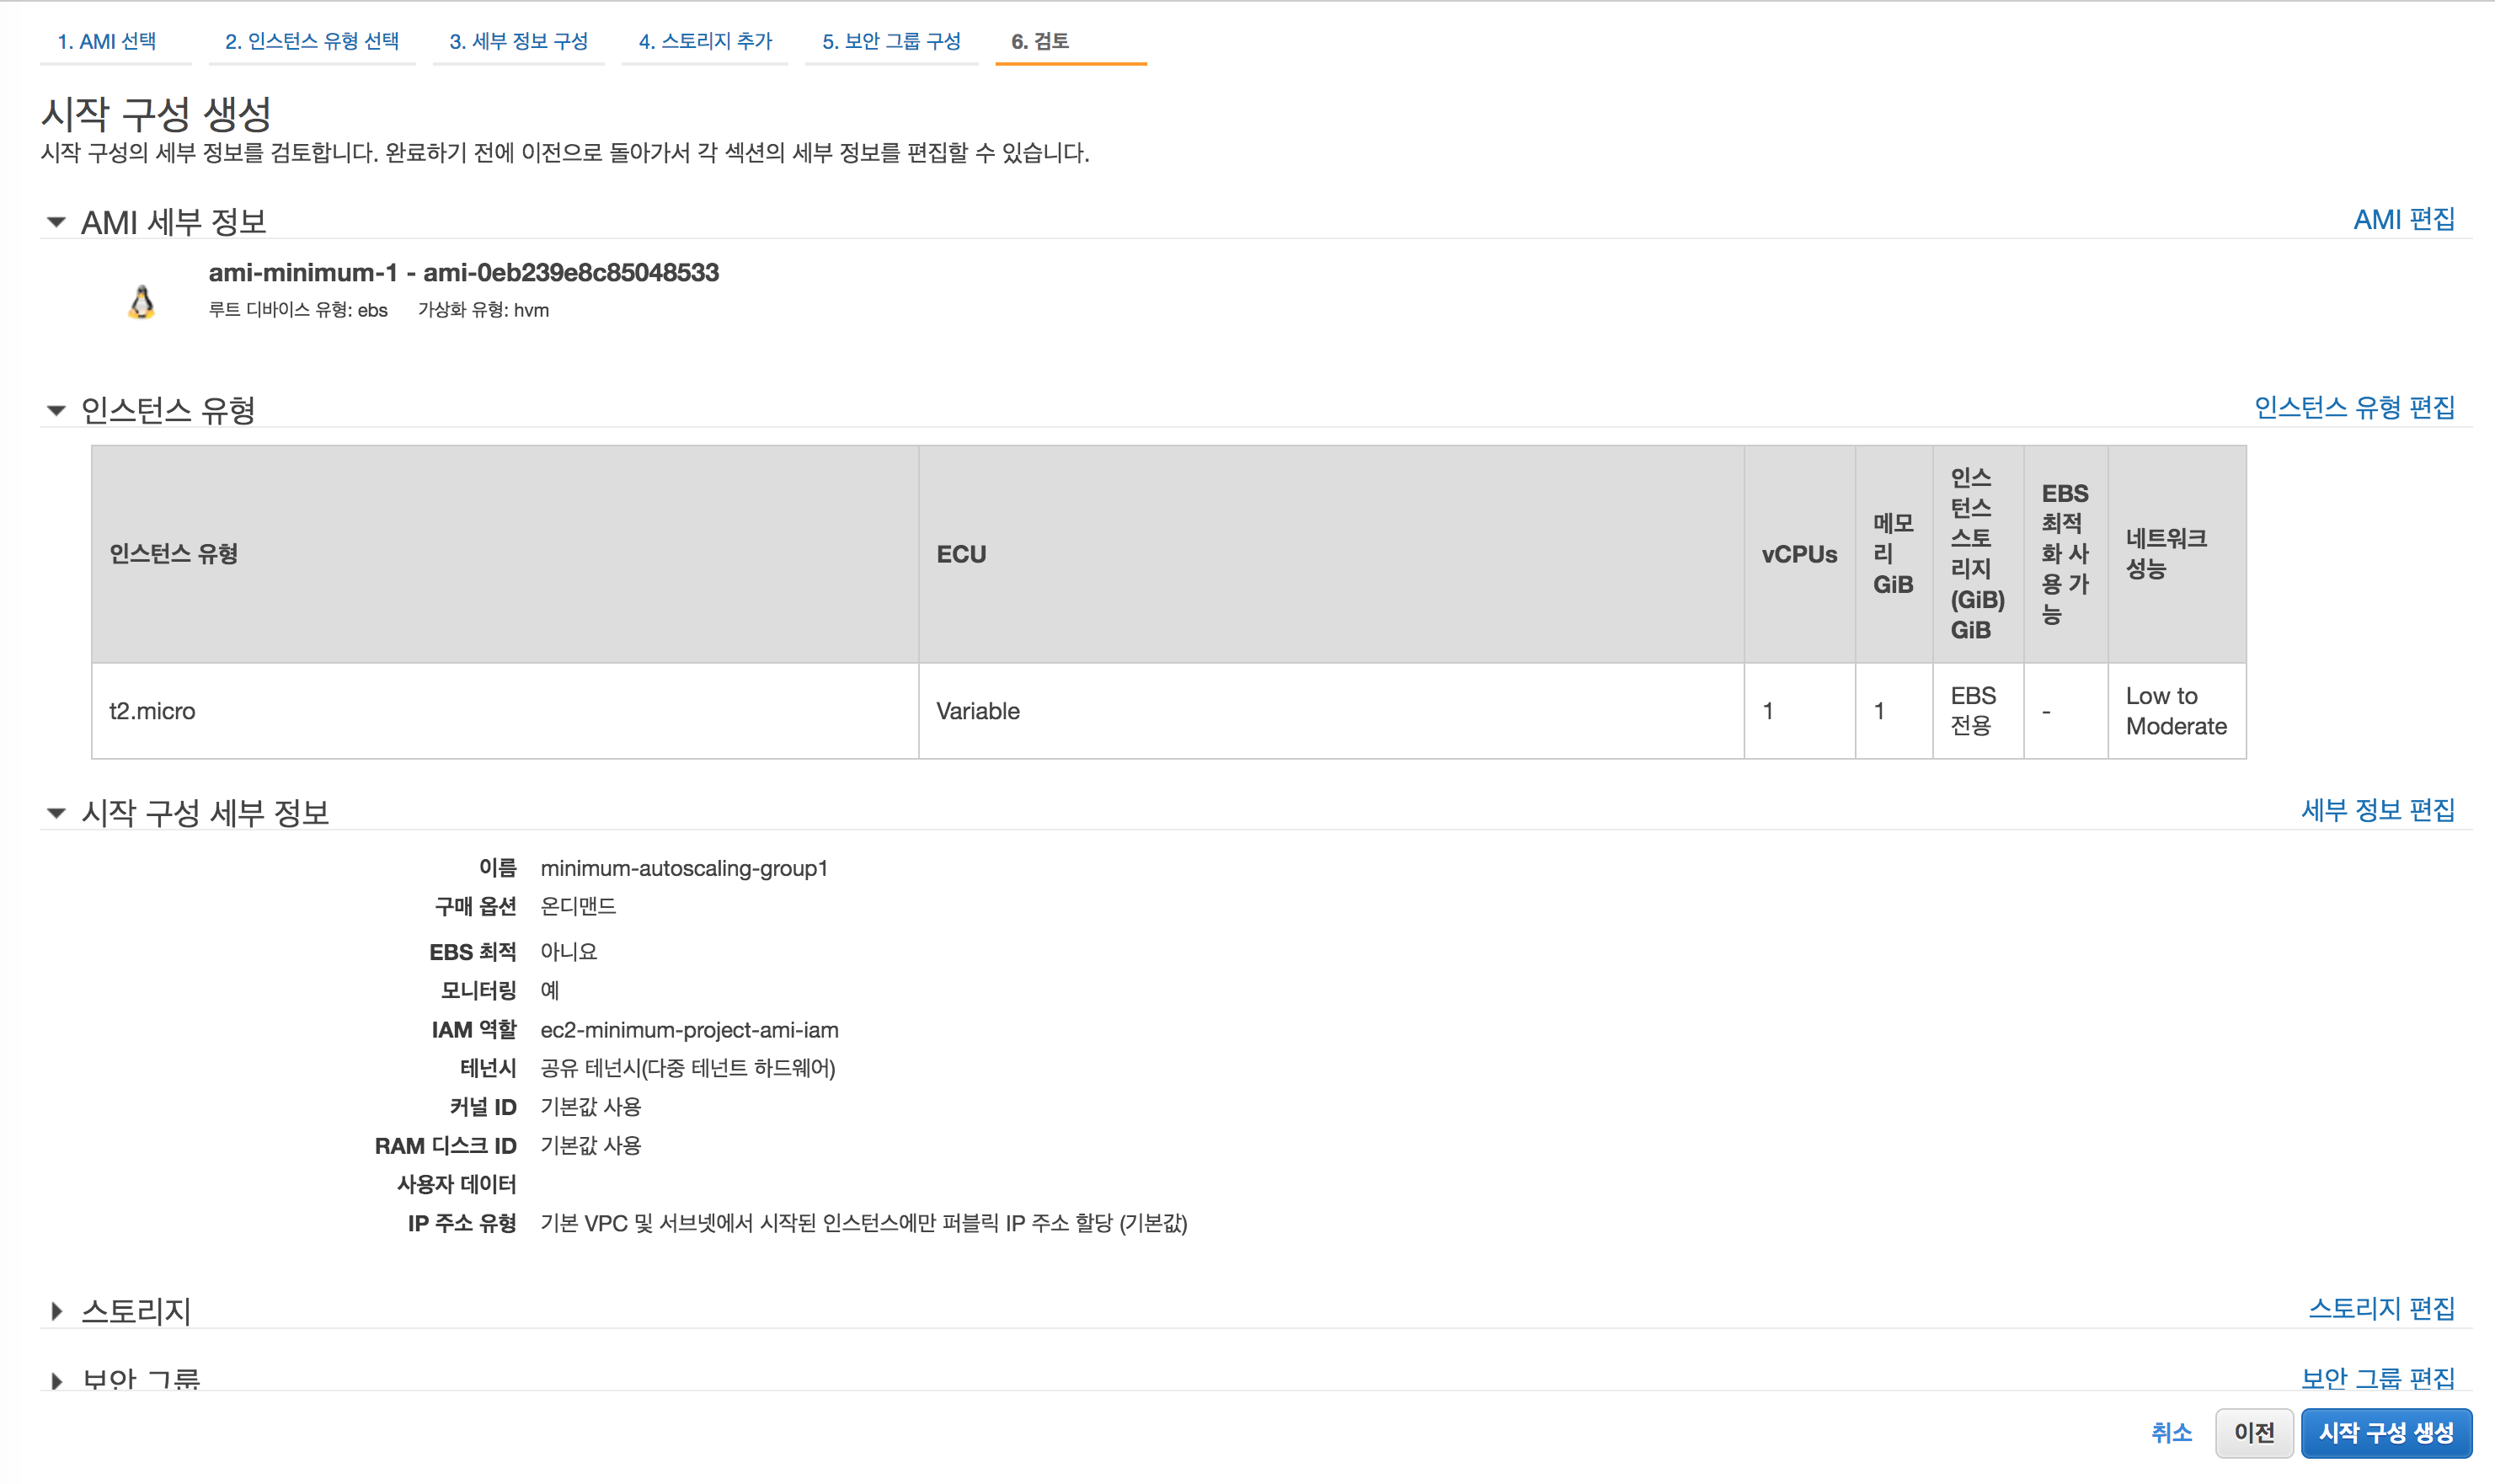This screenshot has width=2495, height=1484.
Task: Collapse the 시작 구성 세부 정보 section
Action: tap(56, 813)
